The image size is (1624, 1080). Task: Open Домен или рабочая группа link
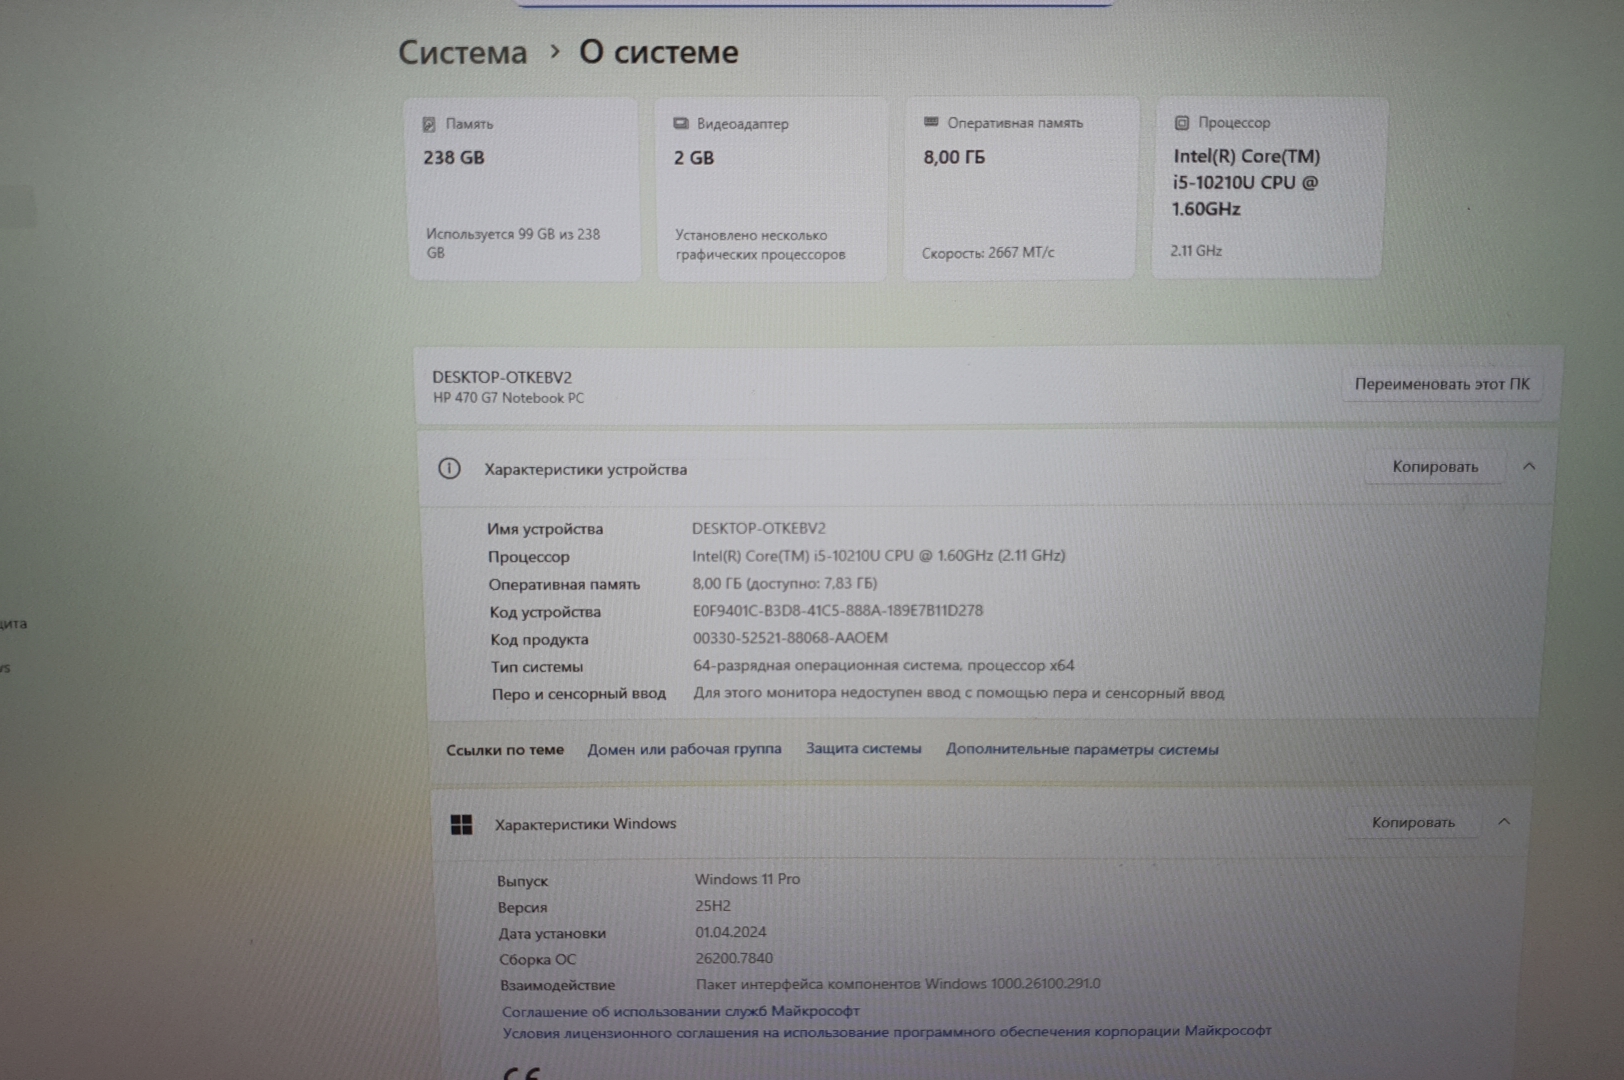pyautogui.click(x=684, y=749)
